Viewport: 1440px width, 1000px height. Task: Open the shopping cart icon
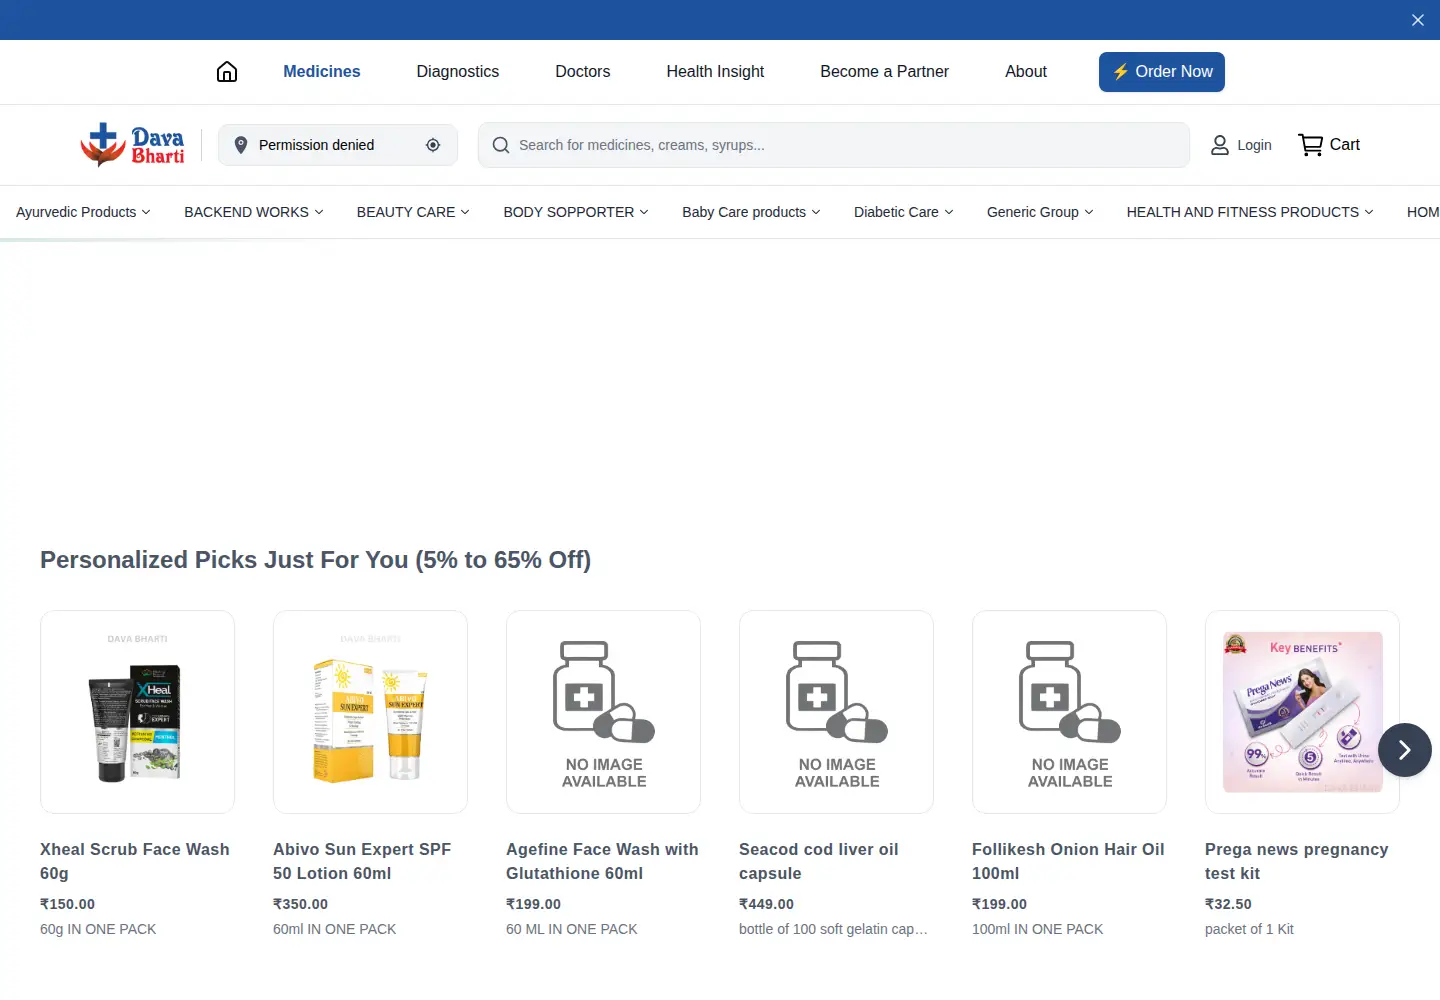click(1310, 145)
